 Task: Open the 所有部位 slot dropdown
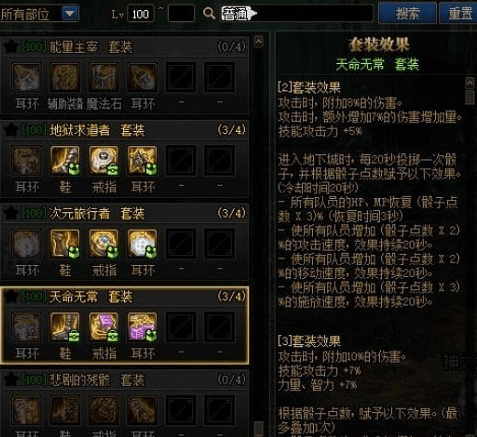(70, 14)
